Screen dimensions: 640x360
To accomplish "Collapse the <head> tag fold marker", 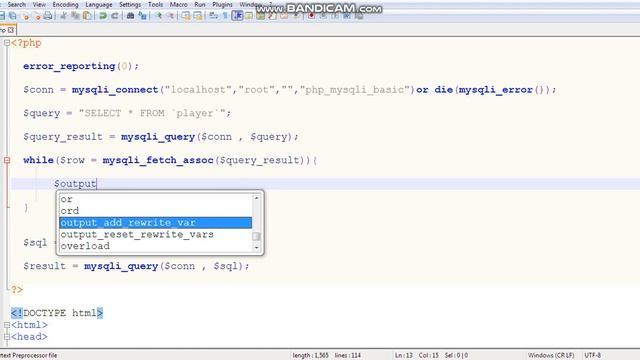I will [7, 337].
